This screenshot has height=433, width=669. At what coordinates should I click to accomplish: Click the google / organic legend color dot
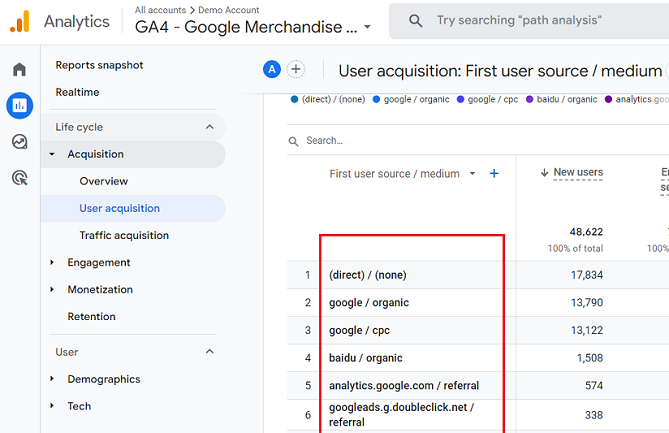[x=376, y=99]
